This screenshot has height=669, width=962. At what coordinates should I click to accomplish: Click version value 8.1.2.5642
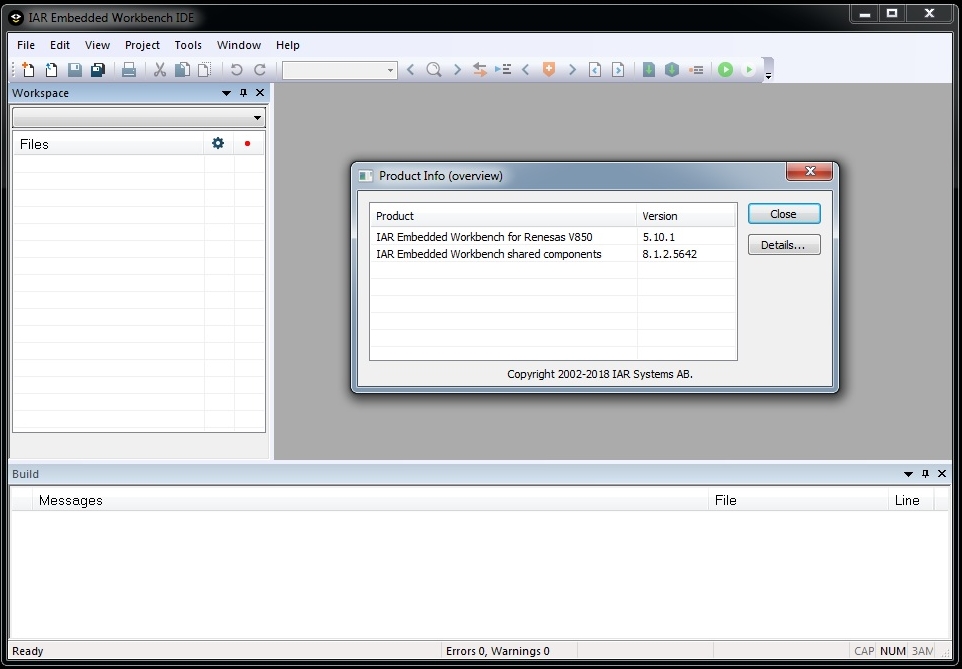click(x=669, y=254)
